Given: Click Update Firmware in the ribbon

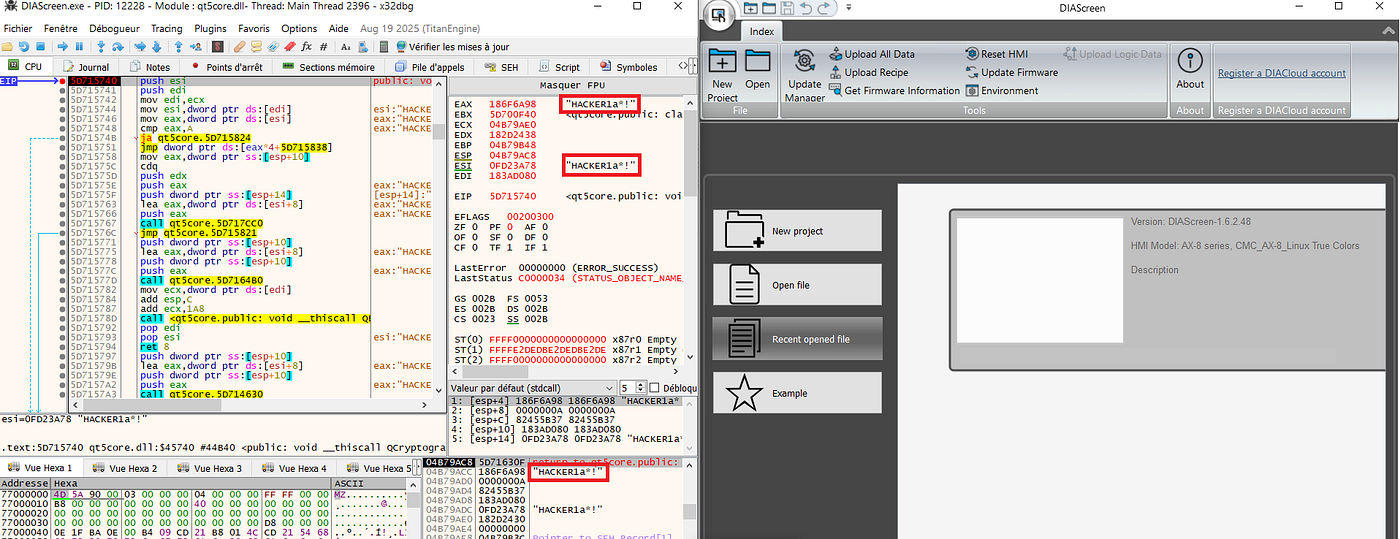Looking at the screenshot, I should [1011, 72].
